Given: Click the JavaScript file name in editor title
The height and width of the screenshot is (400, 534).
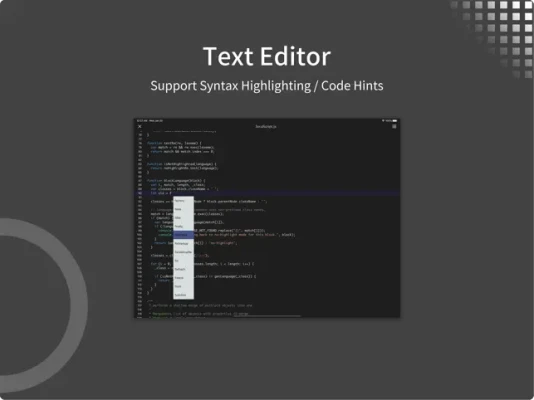Looking at the screenshot, I should (266, 127).
